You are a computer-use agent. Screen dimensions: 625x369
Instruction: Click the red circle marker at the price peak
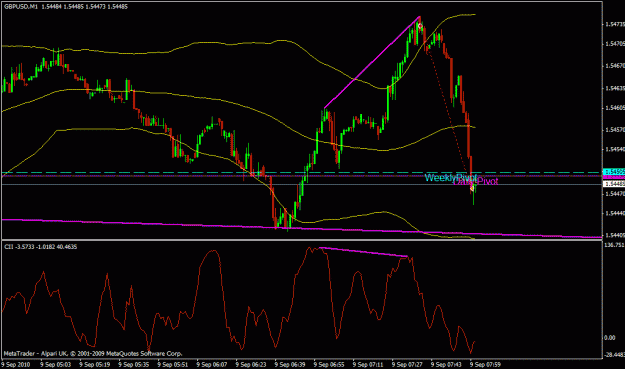[420, 26]
